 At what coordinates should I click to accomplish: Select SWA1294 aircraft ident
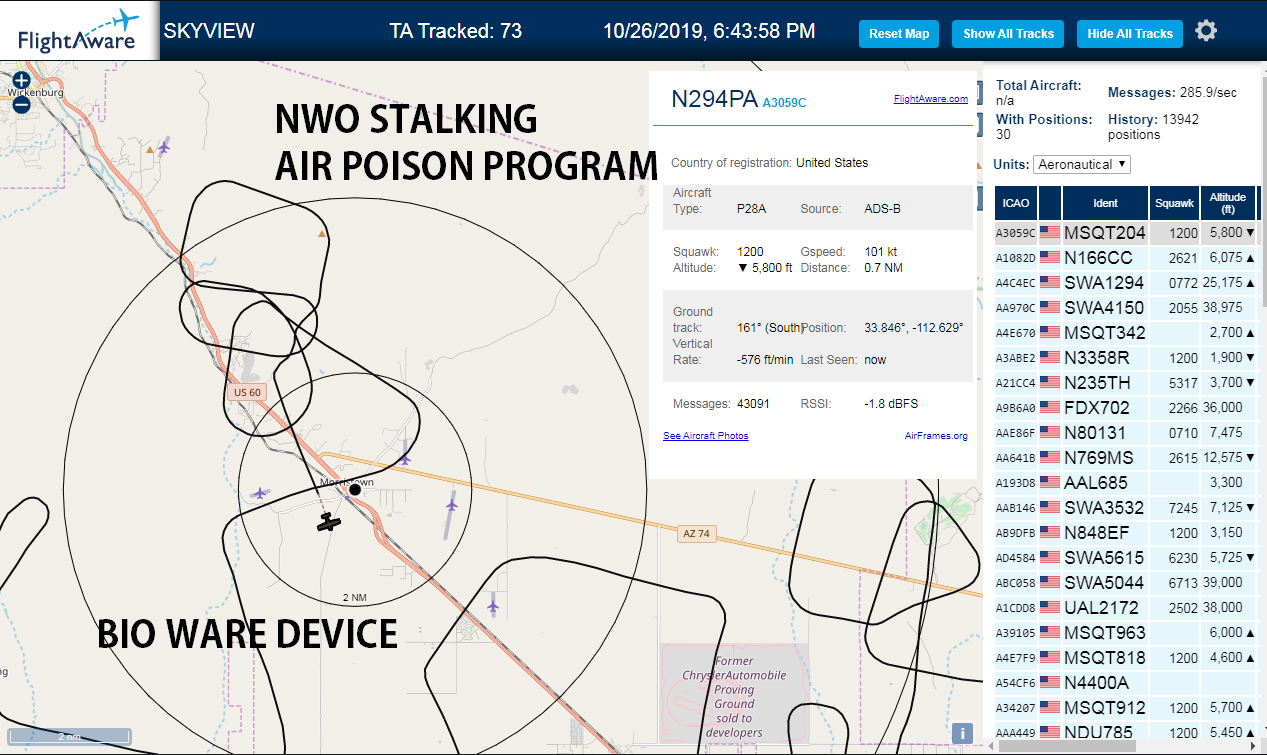coord(1105,282)
